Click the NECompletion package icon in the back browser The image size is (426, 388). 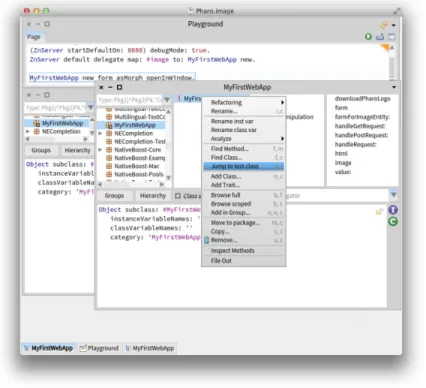[37, 132]
